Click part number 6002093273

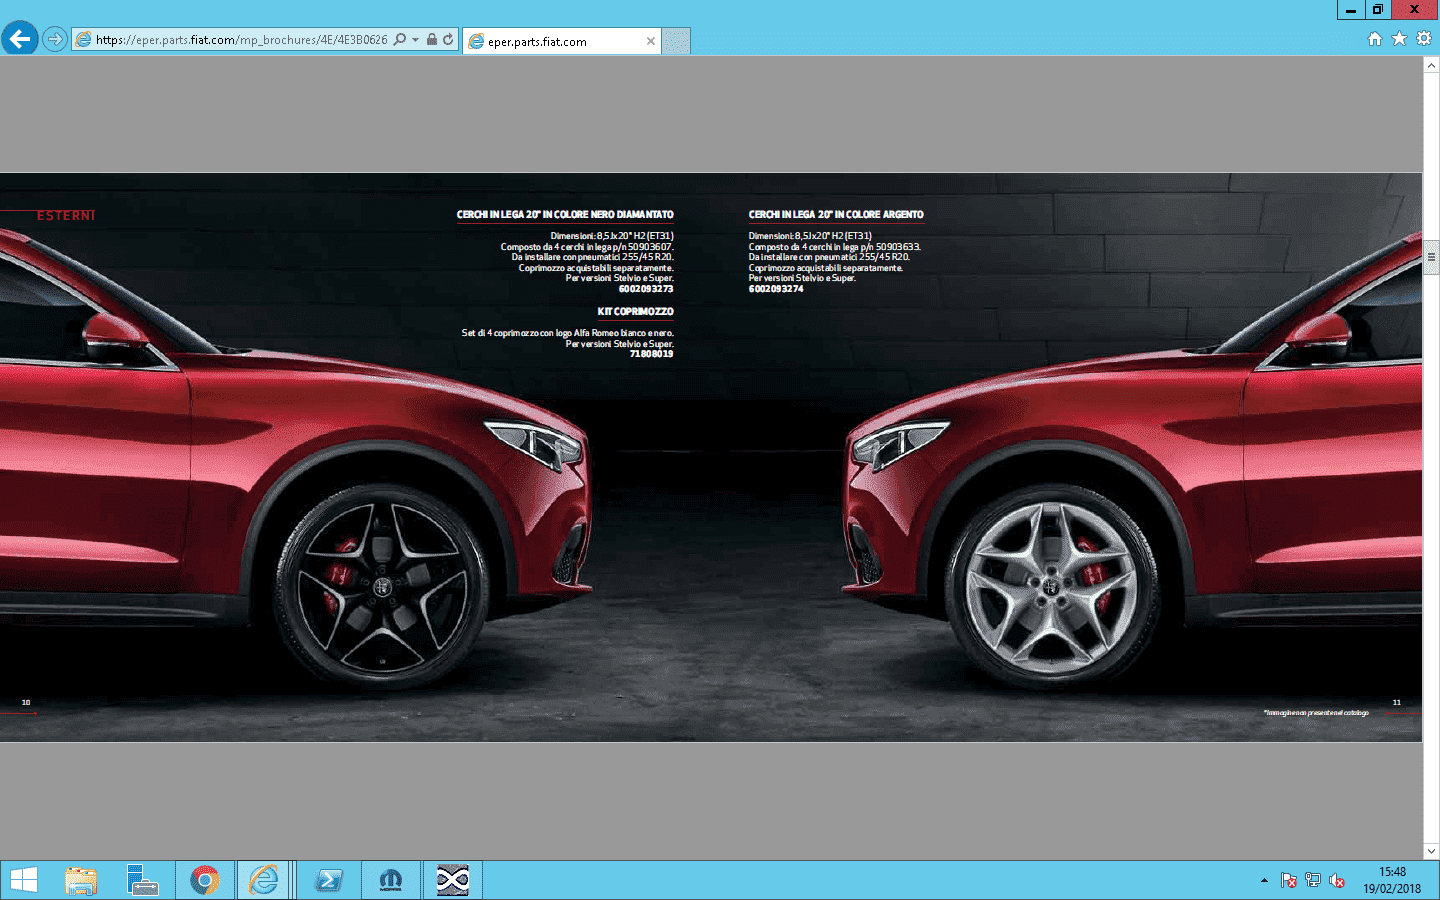pos(646,289)
